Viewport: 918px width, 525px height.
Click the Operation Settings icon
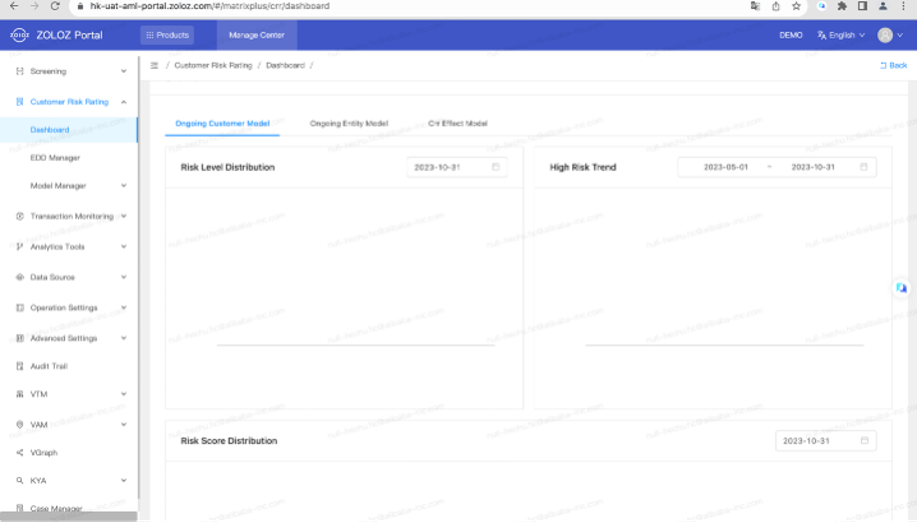pos(20,308)
